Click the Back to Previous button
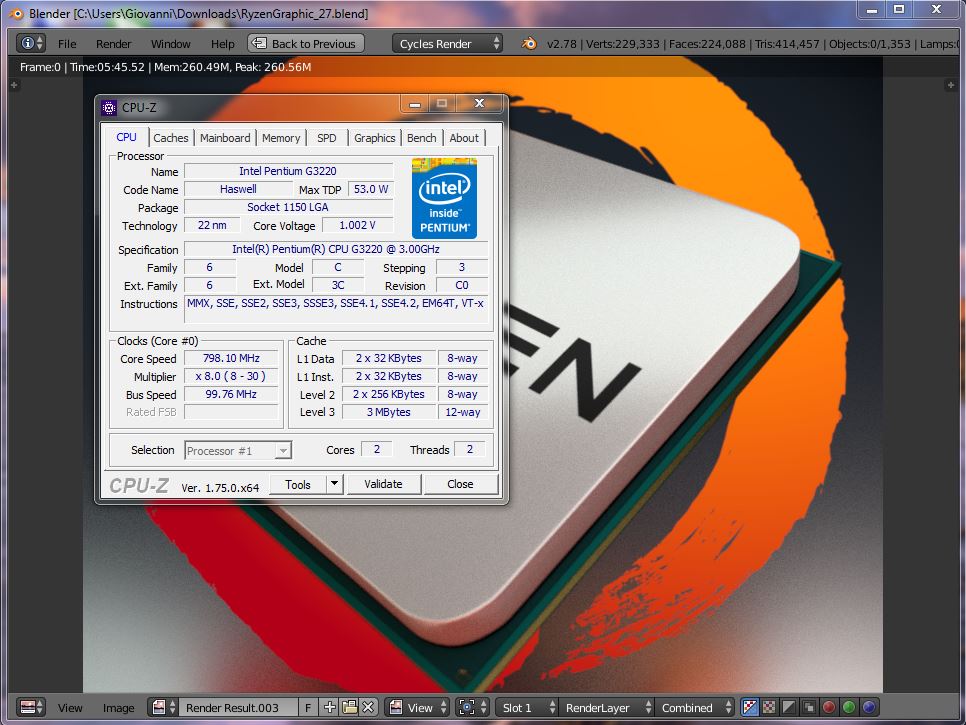Screen dimensions: 966x725 306,43
